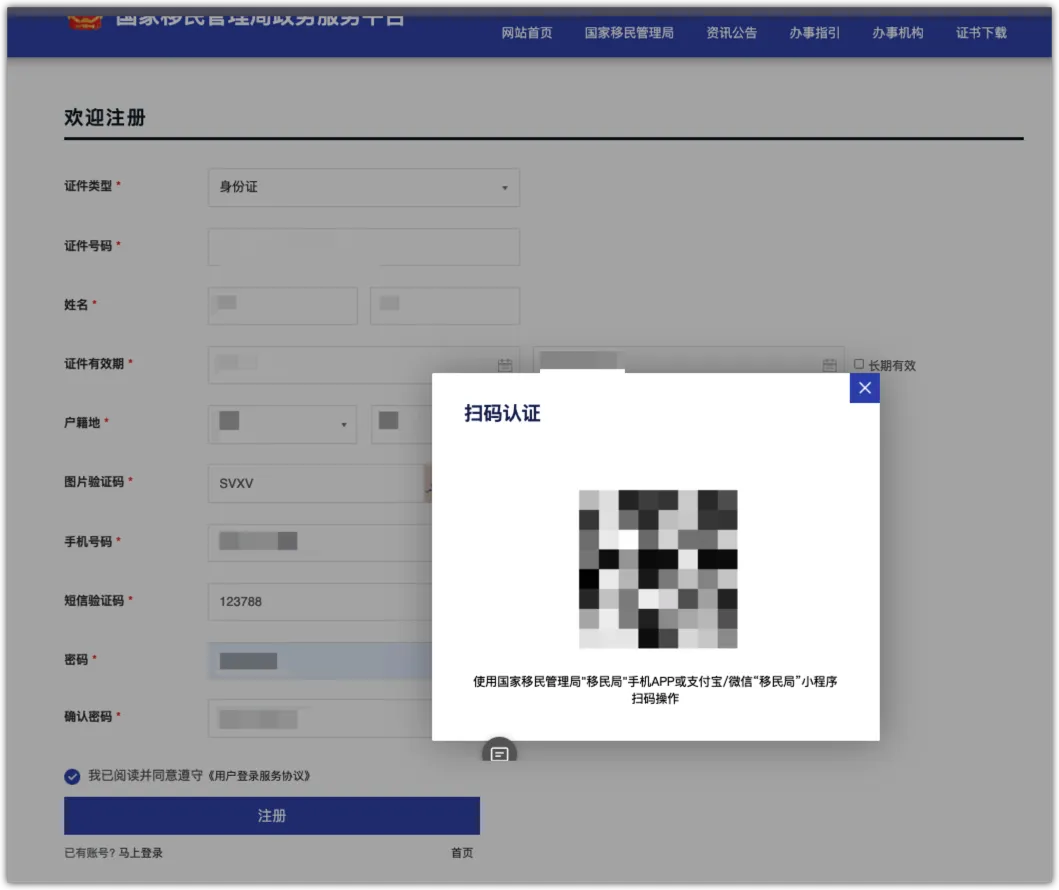Click into the 证件号码 input field
This screenshot has height=890, width=1059.
click(363, 247)
